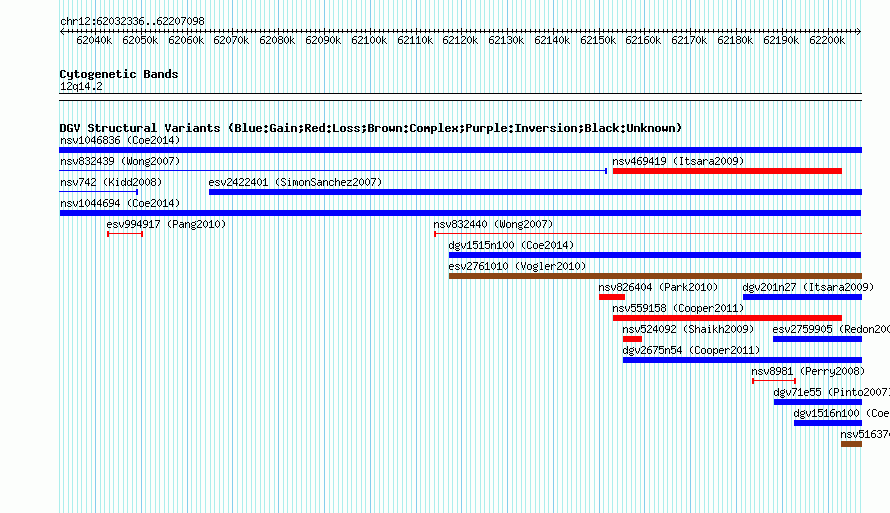Viewport: 890px width, 513px height.
Task: Select the nsv1044694 (Coe2014) gain bar
Action: pyautogui.click(x=460, y=213)
